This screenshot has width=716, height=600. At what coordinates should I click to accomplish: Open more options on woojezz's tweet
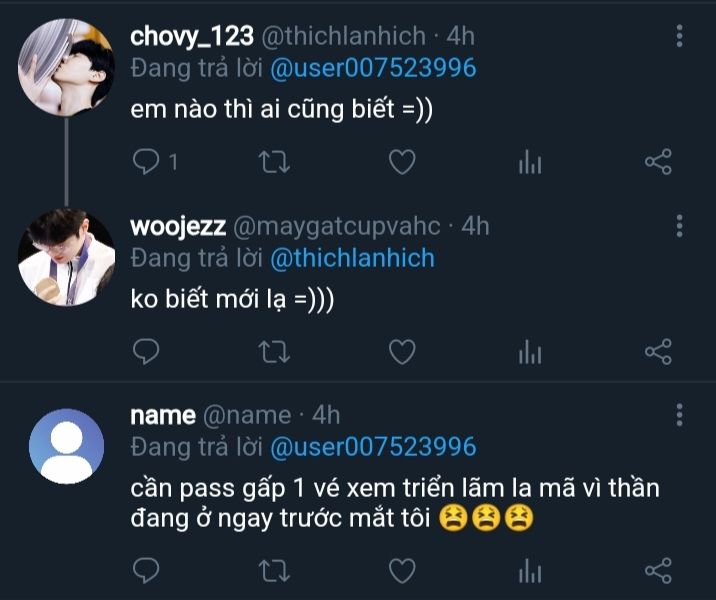click(680, 226)
